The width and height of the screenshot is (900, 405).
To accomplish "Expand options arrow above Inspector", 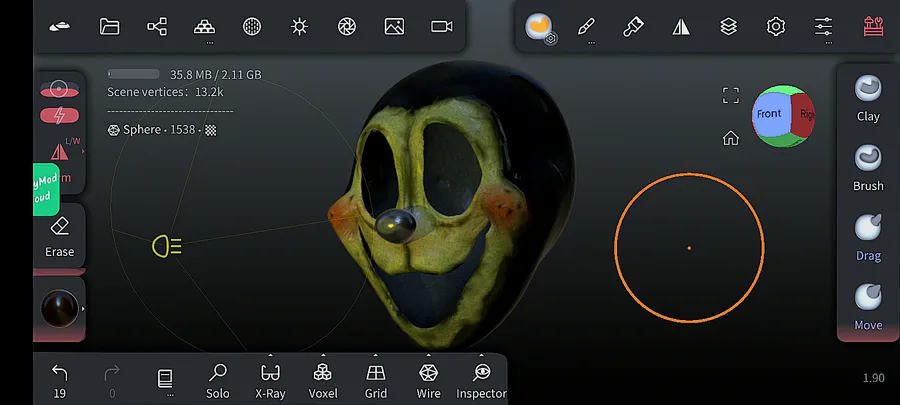I will coord(481,355).
